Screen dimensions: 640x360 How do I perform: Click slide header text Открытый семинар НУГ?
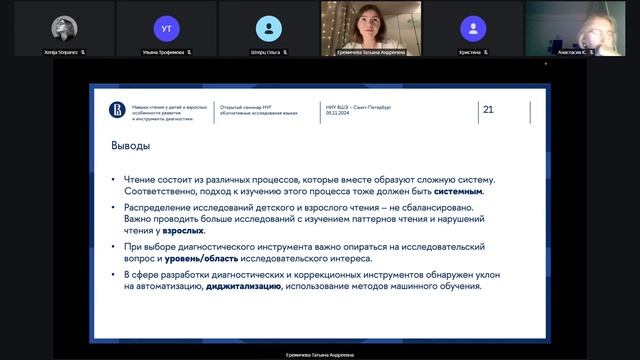246,107
